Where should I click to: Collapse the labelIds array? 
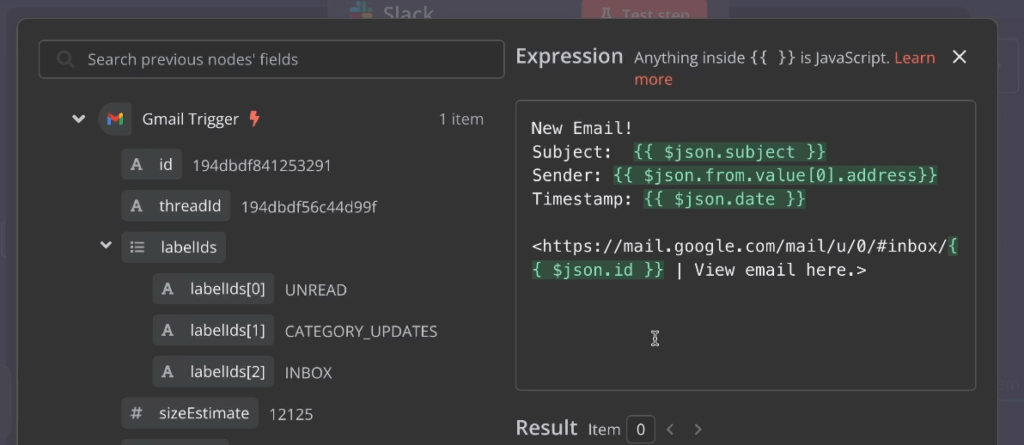tap(106, 246)
